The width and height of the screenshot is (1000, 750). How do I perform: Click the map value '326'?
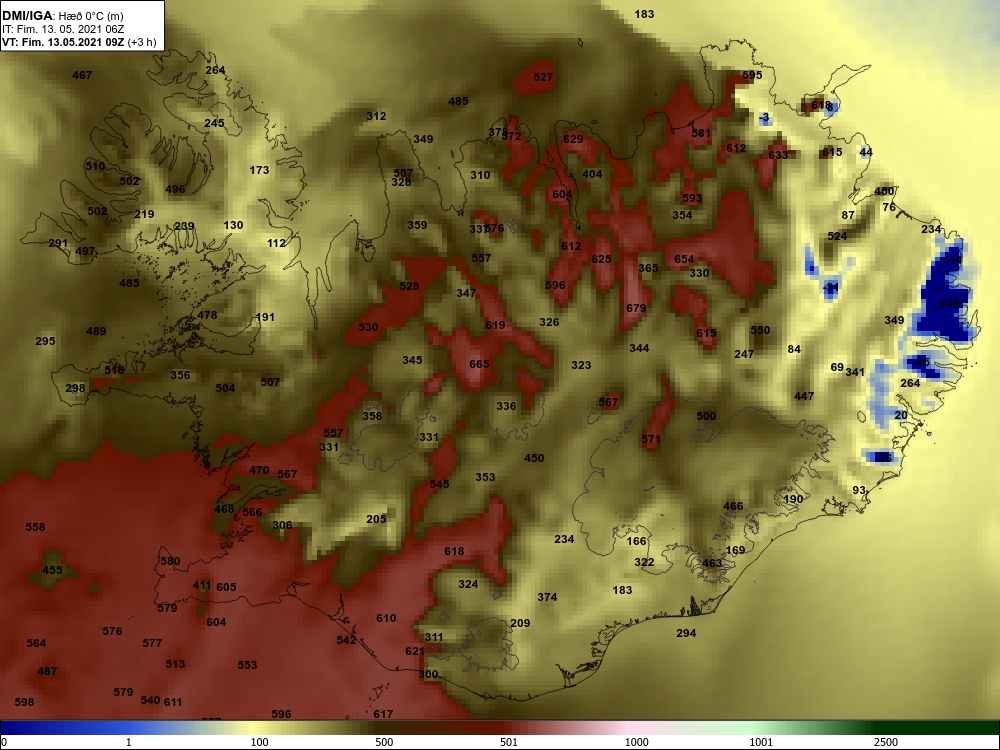pos(549,322)
